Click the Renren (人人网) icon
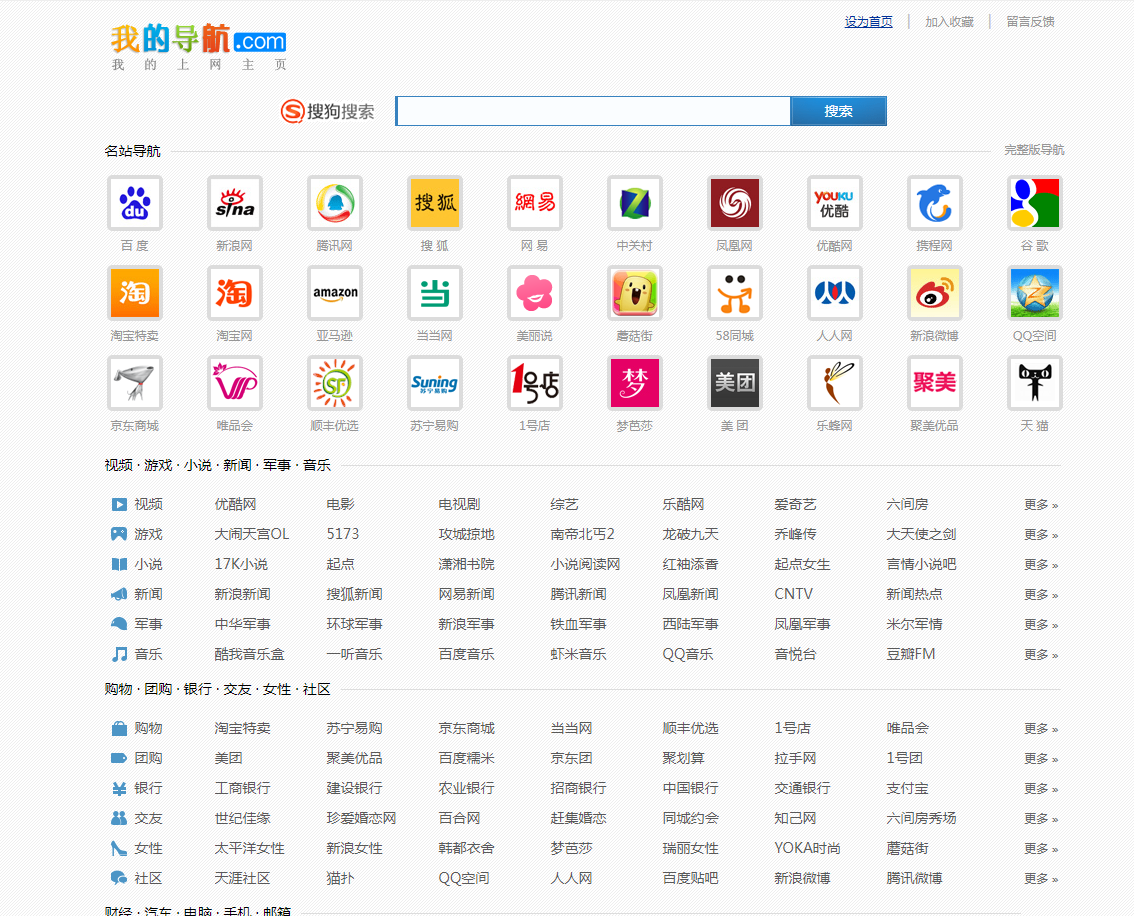Image resolution: width=1134 pixels, height=916 pixels. tap(835, 293)
